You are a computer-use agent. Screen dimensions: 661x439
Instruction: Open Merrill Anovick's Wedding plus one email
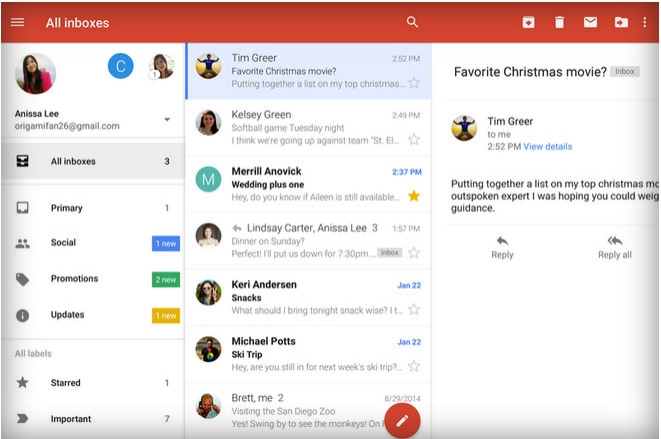coord(309,184)
